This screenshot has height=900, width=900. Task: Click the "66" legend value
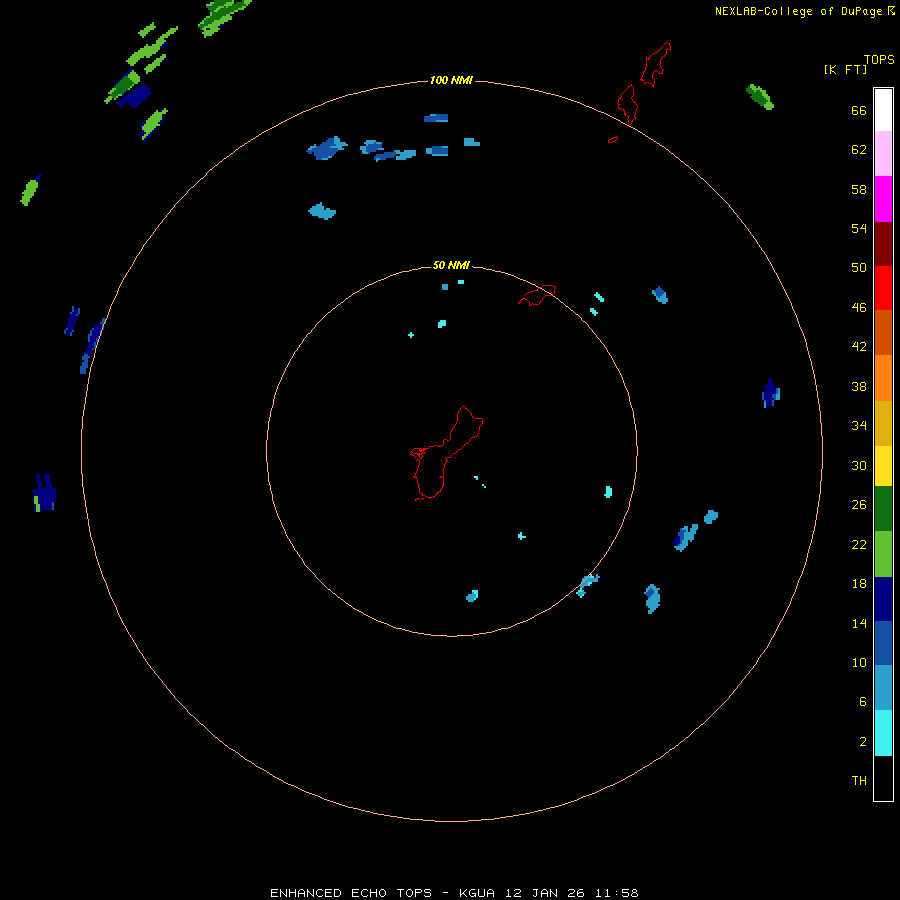coord(859,110)
